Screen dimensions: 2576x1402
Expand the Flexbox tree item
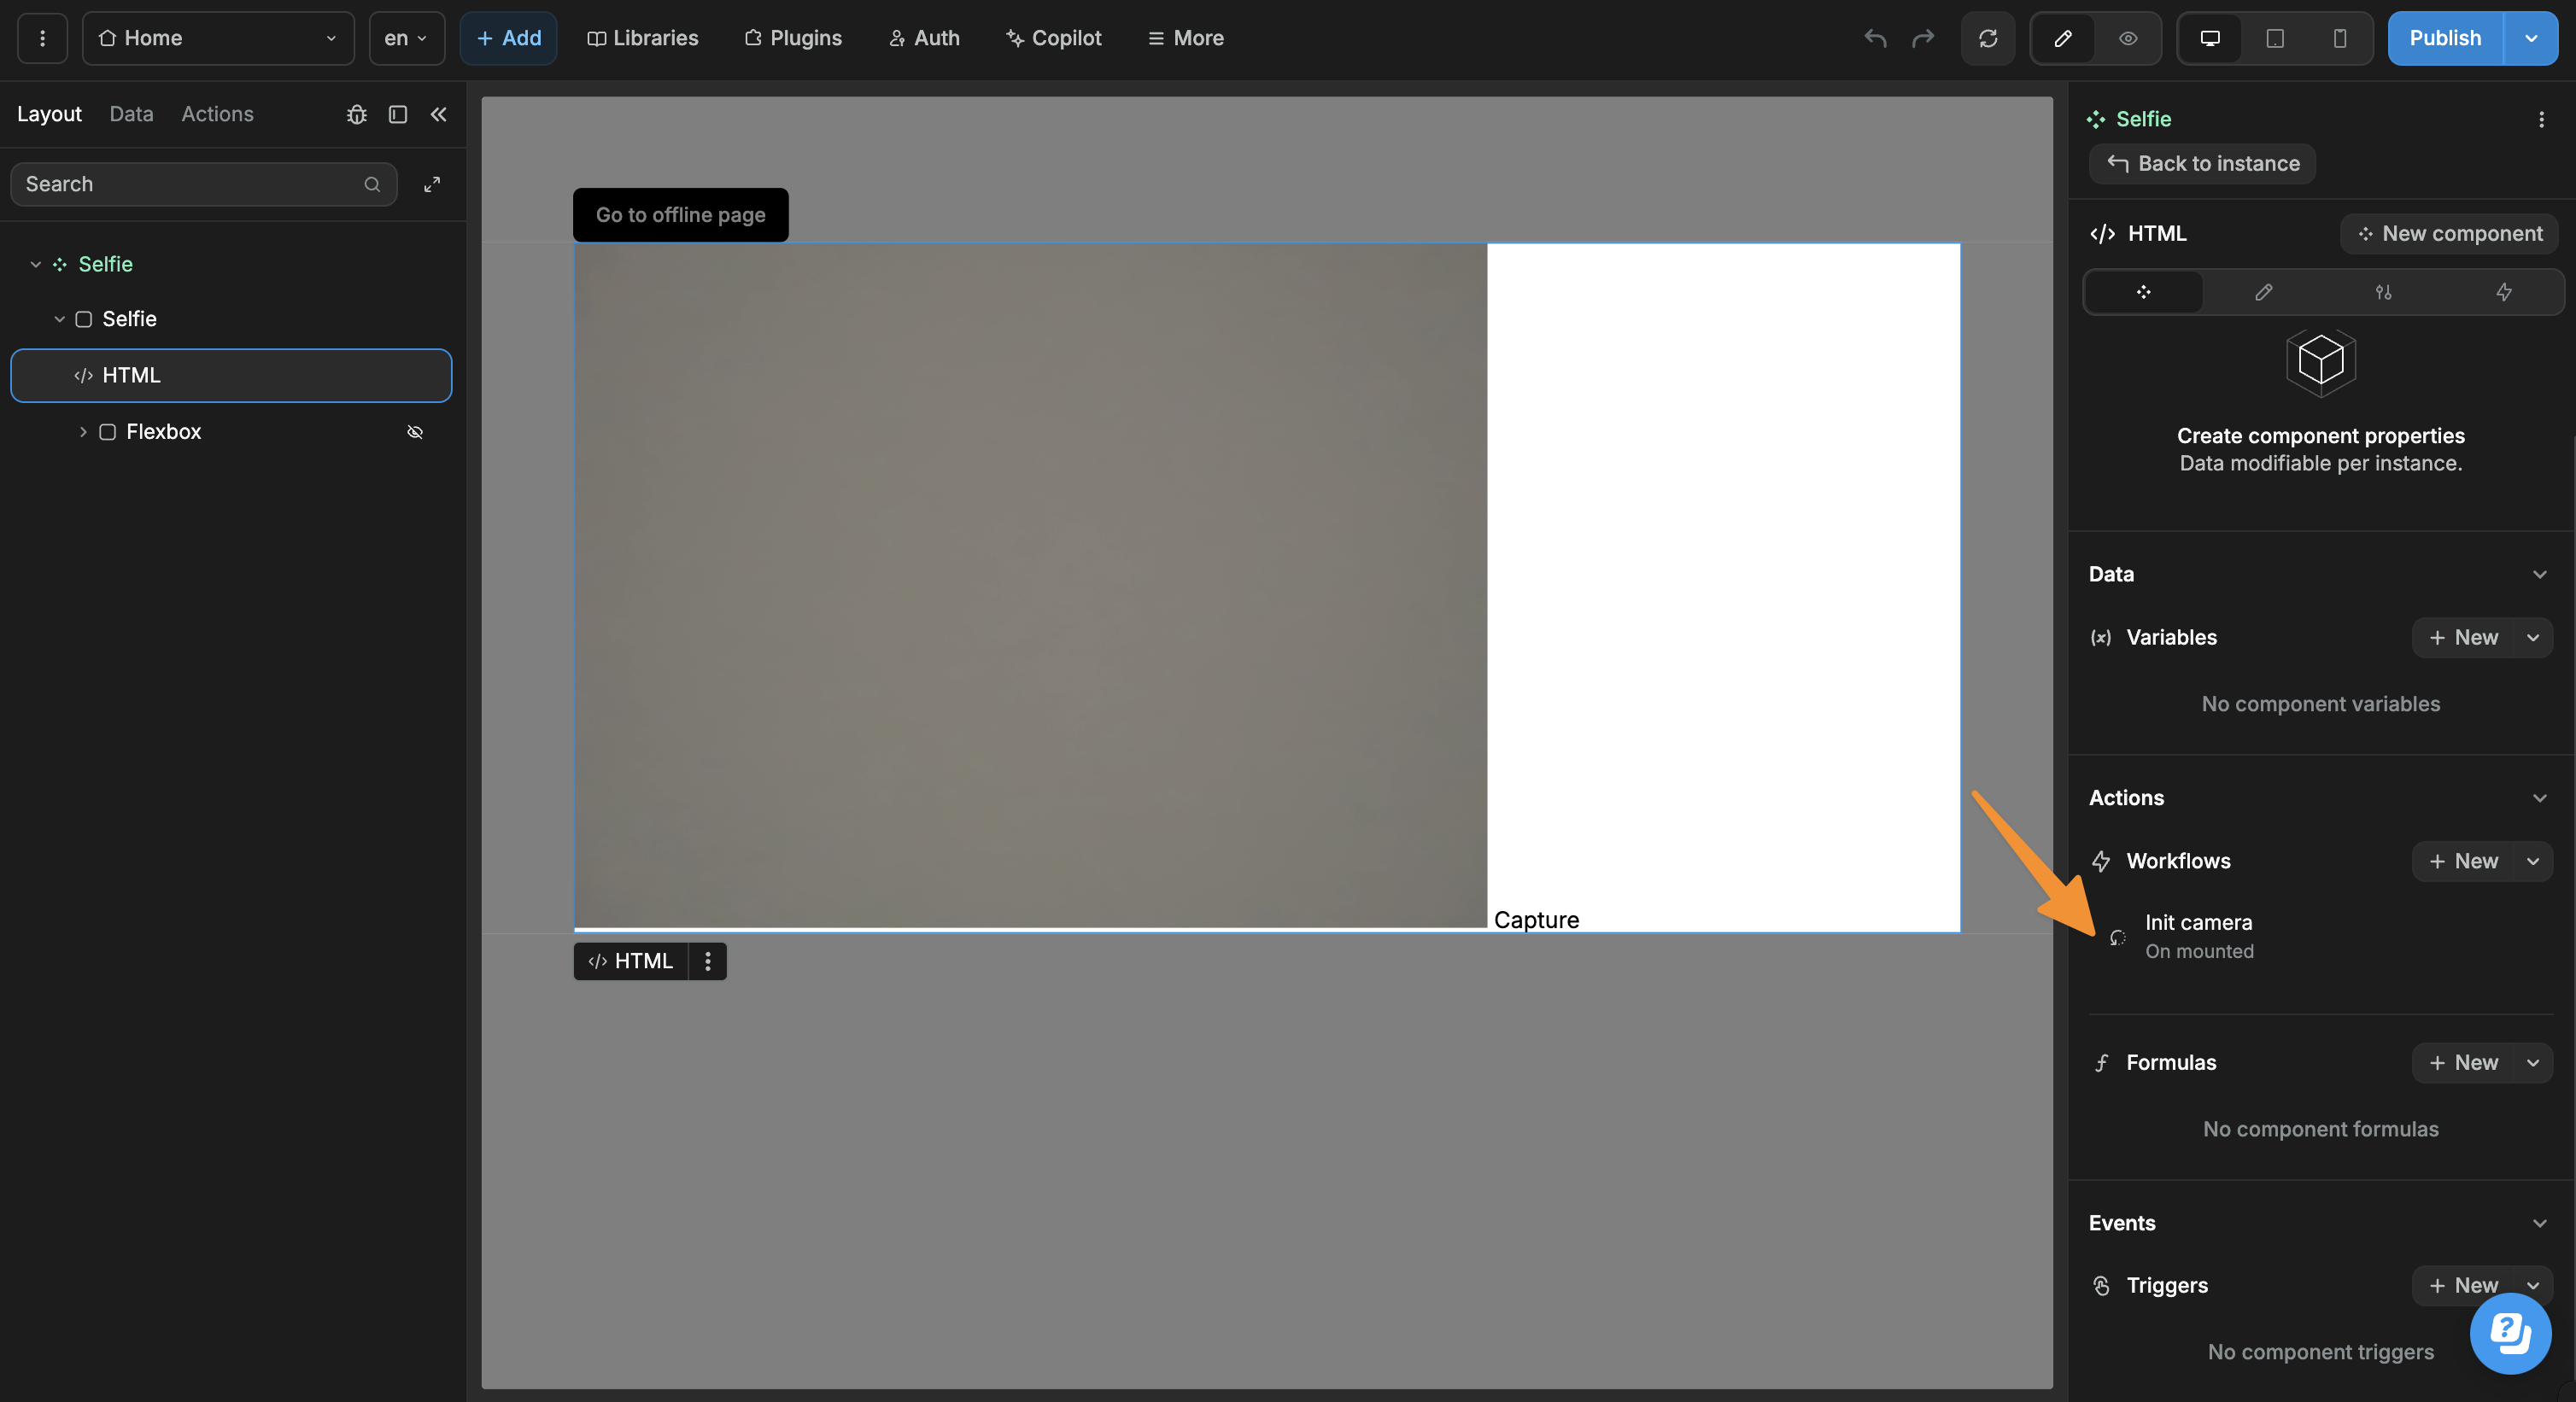[83, 432]
